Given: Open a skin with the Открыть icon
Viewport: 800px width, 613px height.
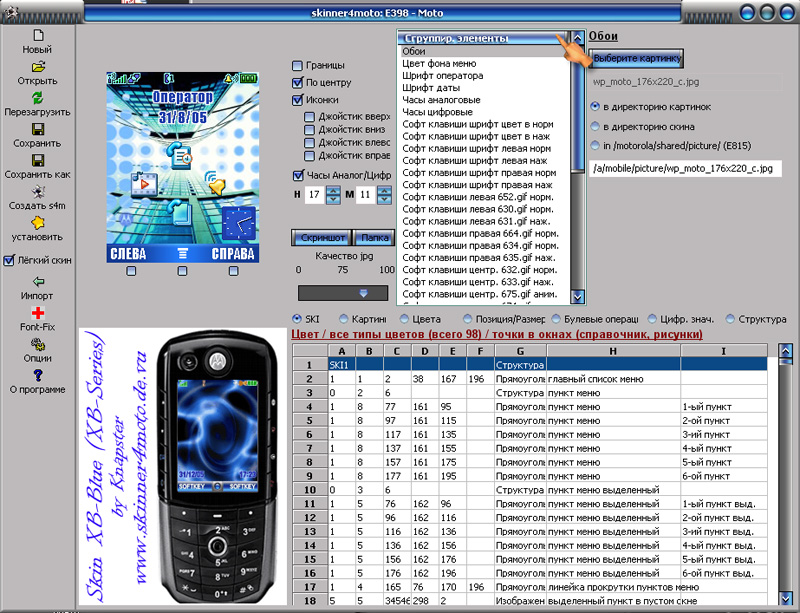Looking at the screenshot, I should (x=38, y=67).
